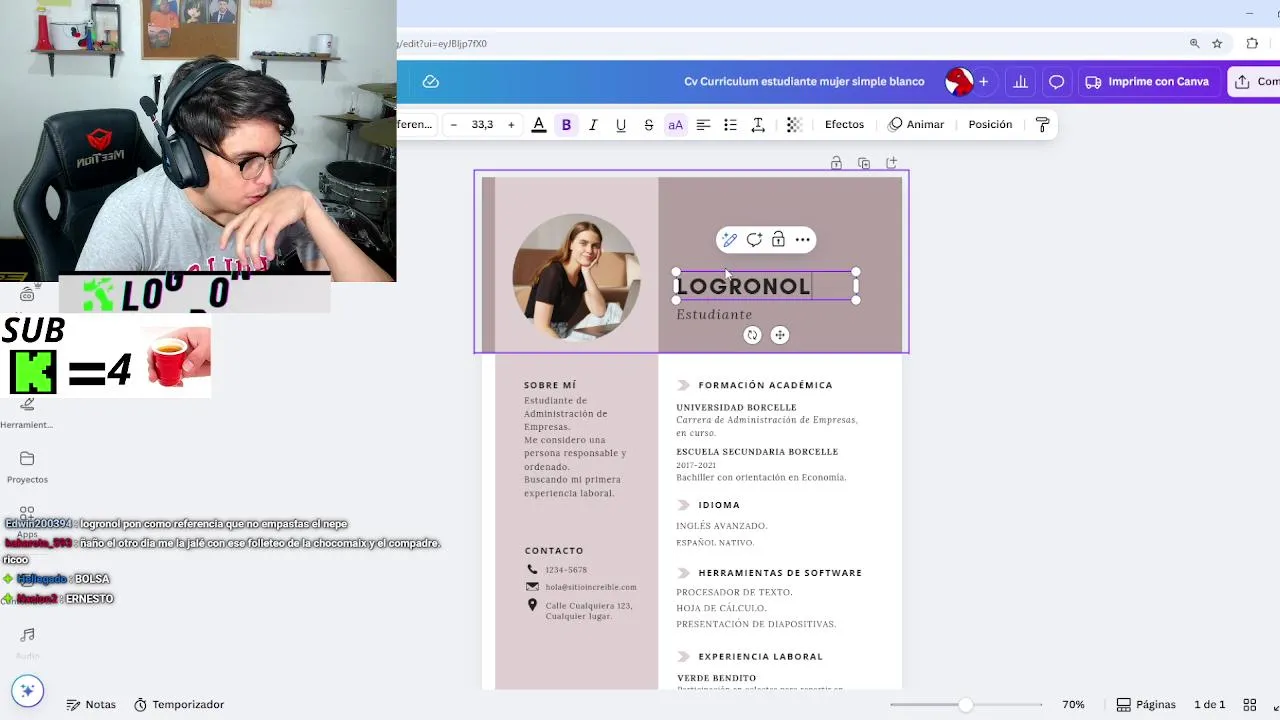Image resolution: width=1280 pixels, height=720 pixels.
Task: Toggle bulleted list
Action: [x=730, y=125]
